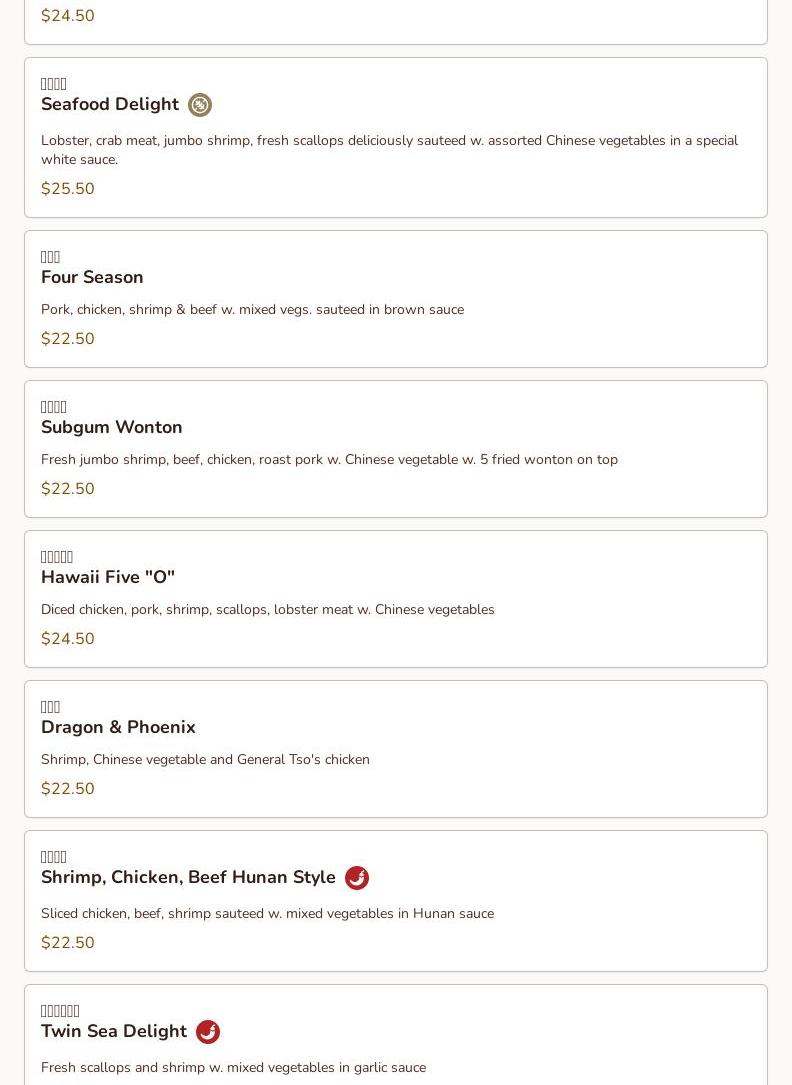Click the General Tso's chicken description

coord(205,760)
